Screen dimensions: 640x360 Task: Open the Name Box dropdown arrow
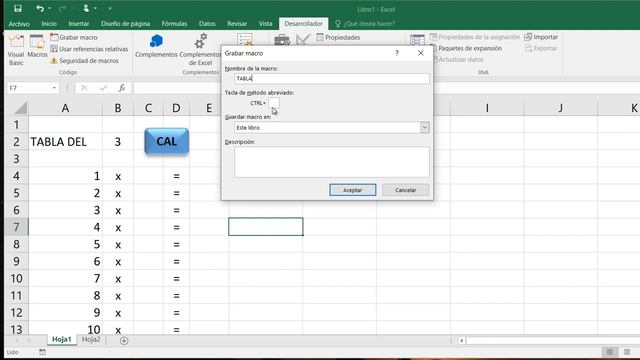pyautogui.click(x=54, y=88)
